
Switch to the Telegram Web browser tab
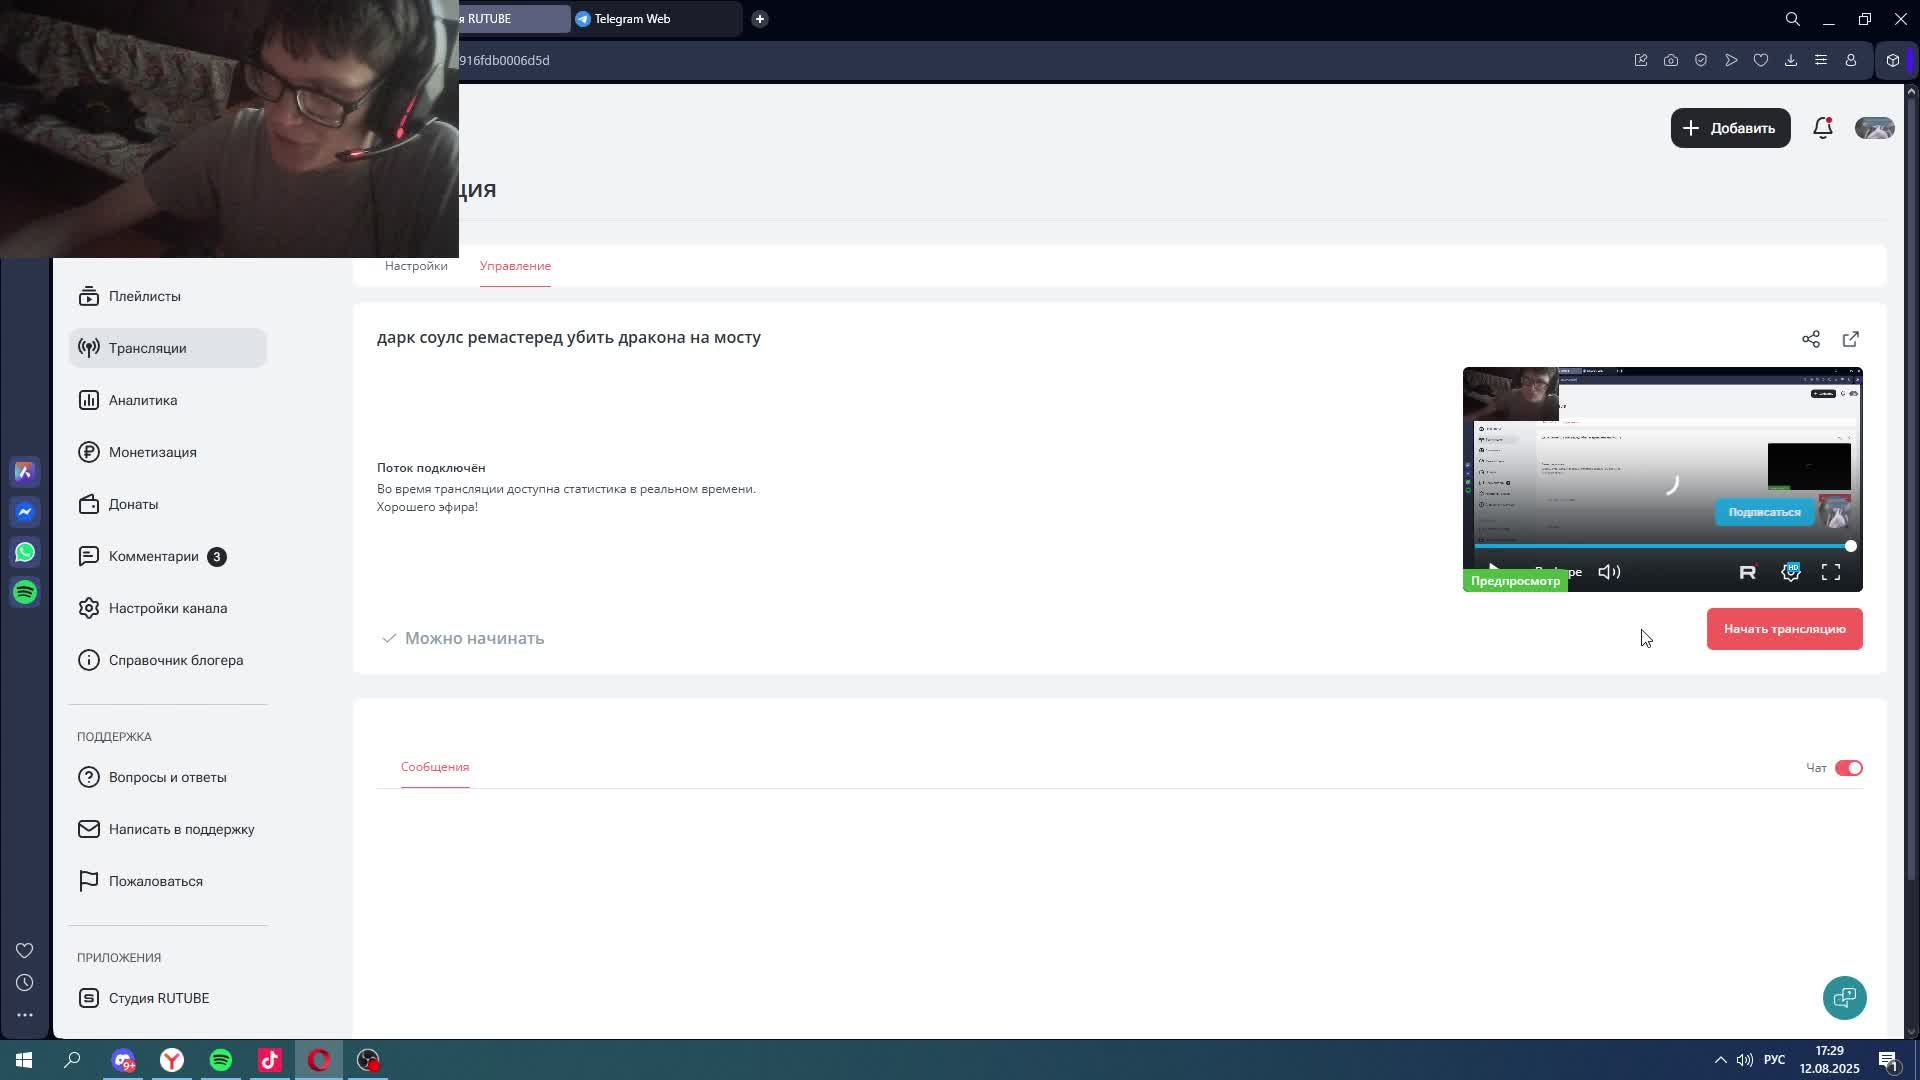coord(632,19)
